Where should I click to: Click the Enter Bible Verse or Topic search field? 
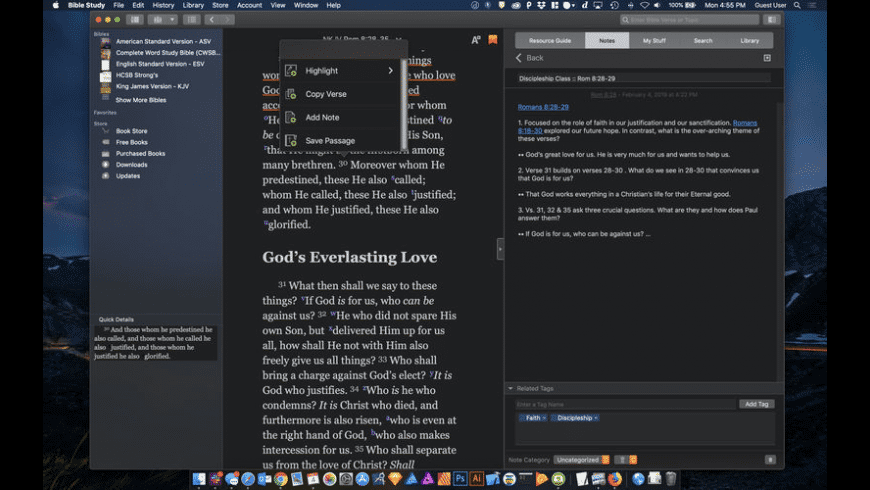[690, 19]
